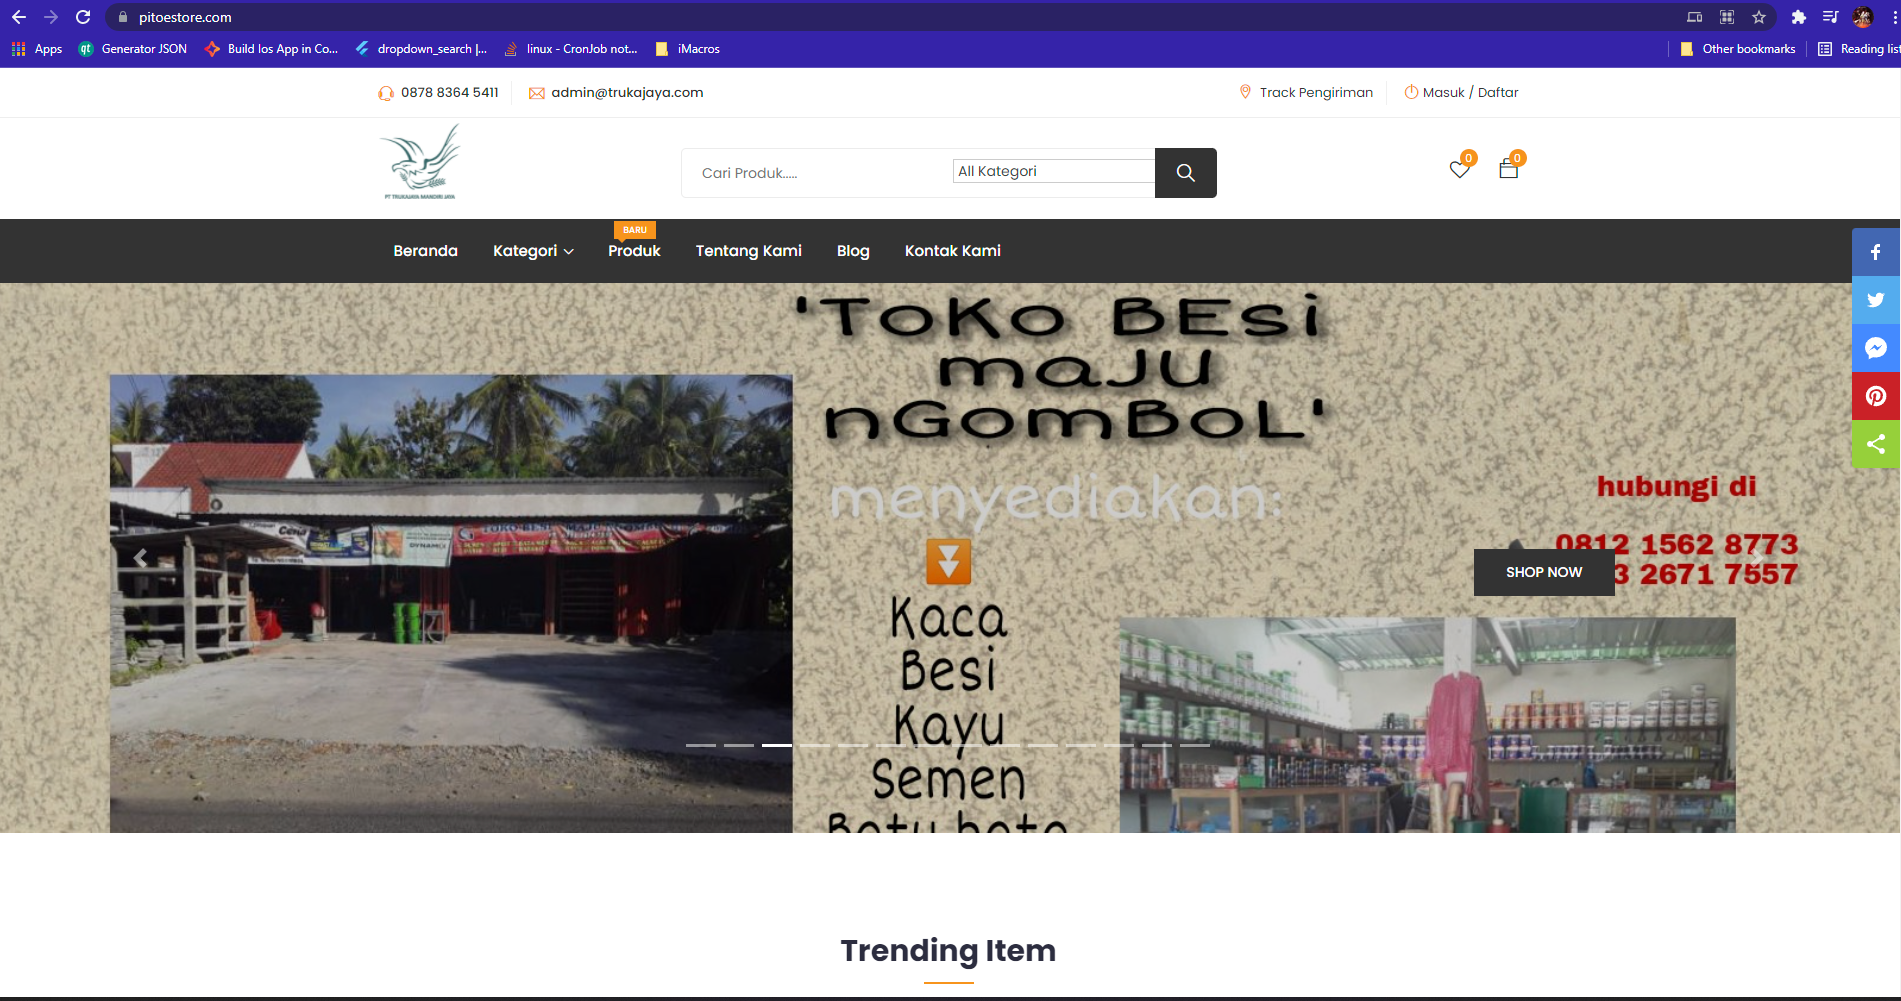The image size is (1901, 1001).
Task: Reload the page in browser
Action: point(83,17)
